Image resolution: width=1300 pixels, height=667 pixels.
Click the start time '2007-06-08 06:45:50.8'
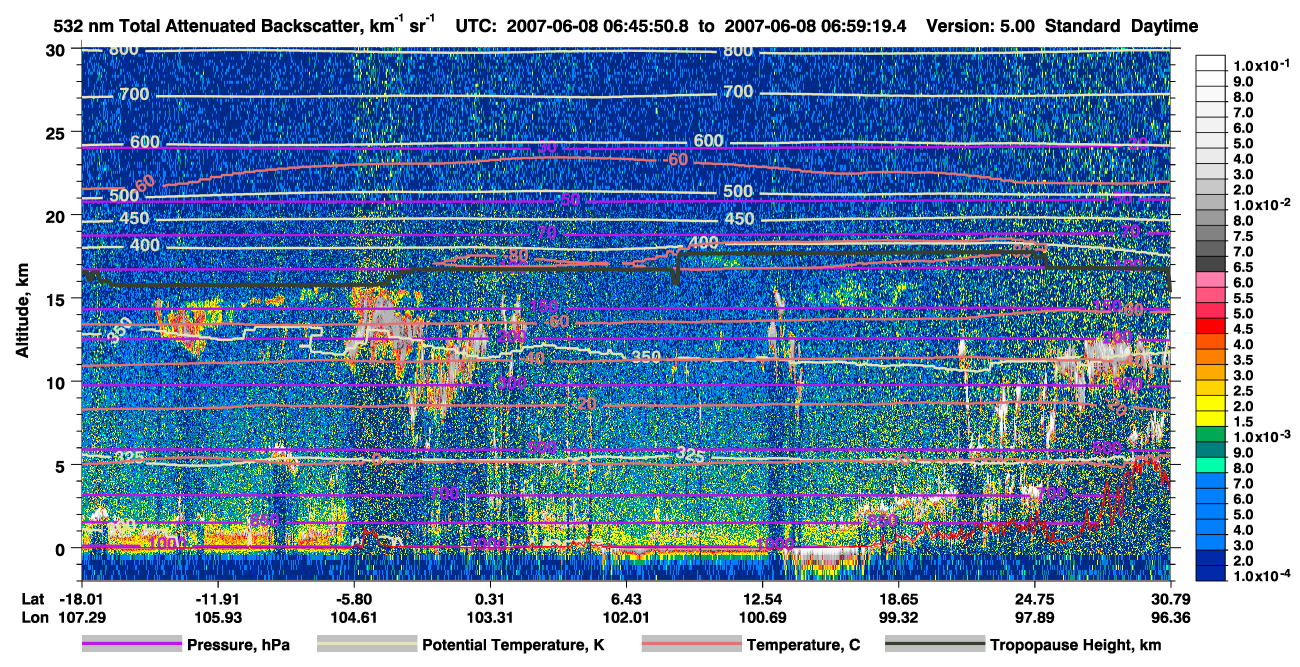[x=600, y=25]
